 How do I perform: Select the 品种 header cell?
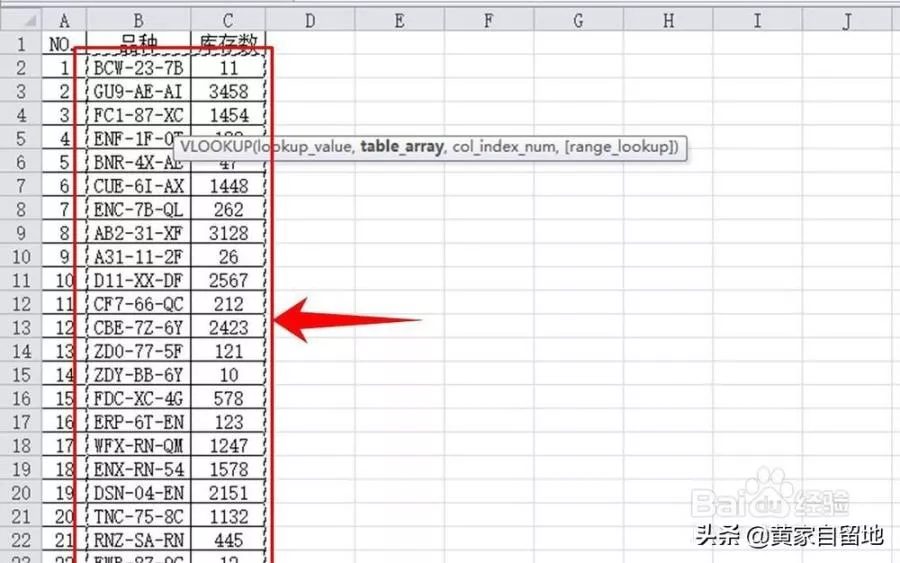click(x=138, y=45)
